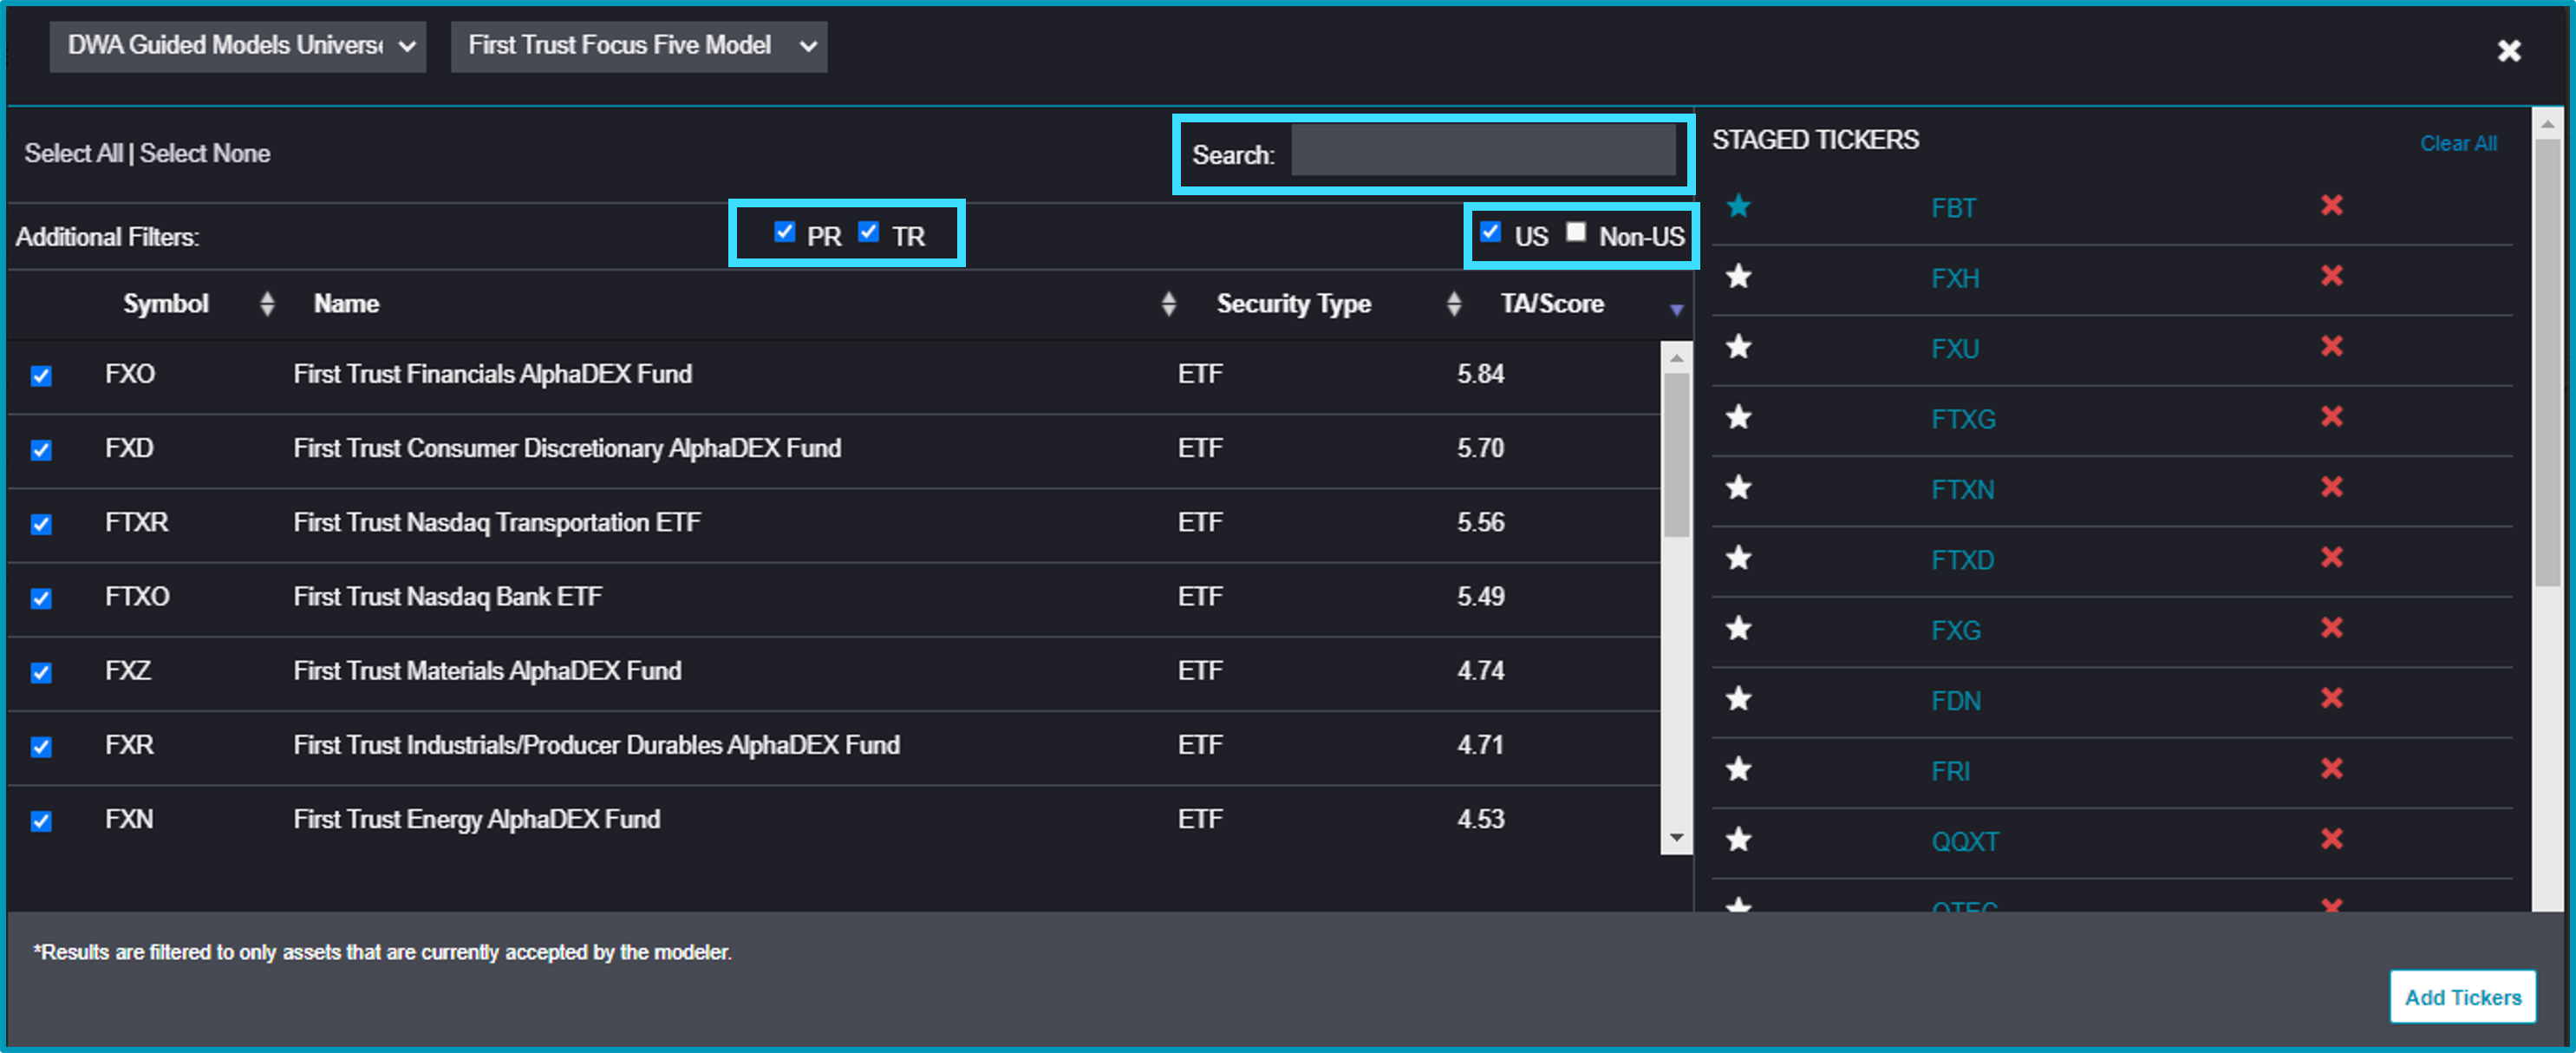This screenshot has height=1053, width=2576.
Task: Click the star icon next to FTXN
Action: point(1739,487)
